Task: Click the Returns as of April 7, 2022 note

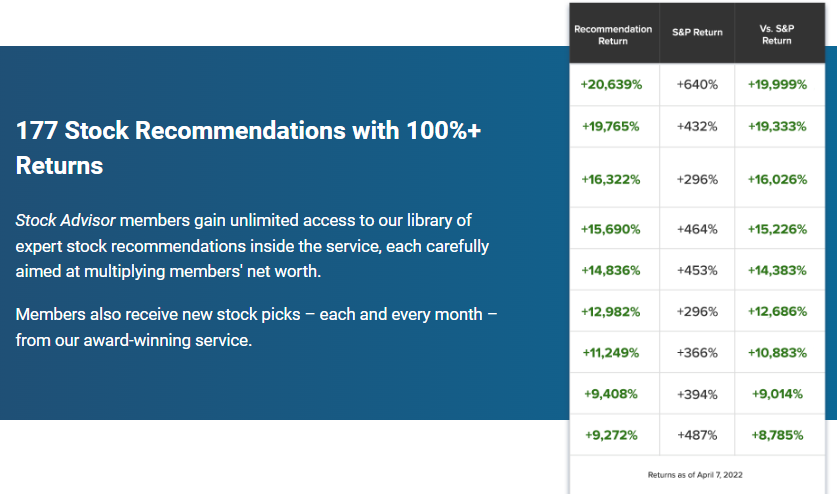Action: 695,475
